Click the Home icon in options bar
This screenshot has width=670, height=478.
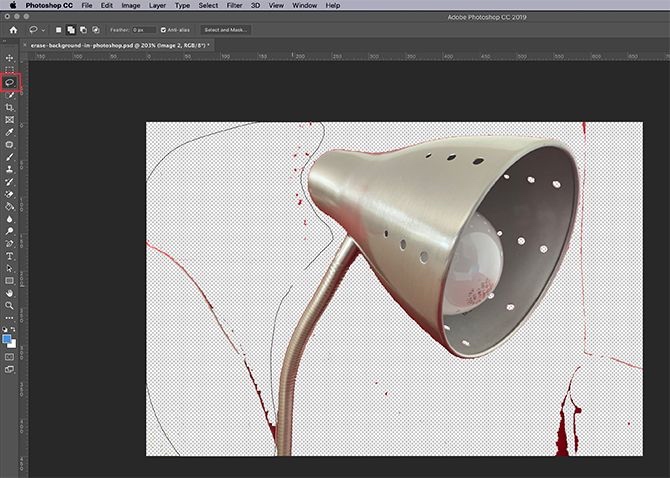tap(13, 30)
